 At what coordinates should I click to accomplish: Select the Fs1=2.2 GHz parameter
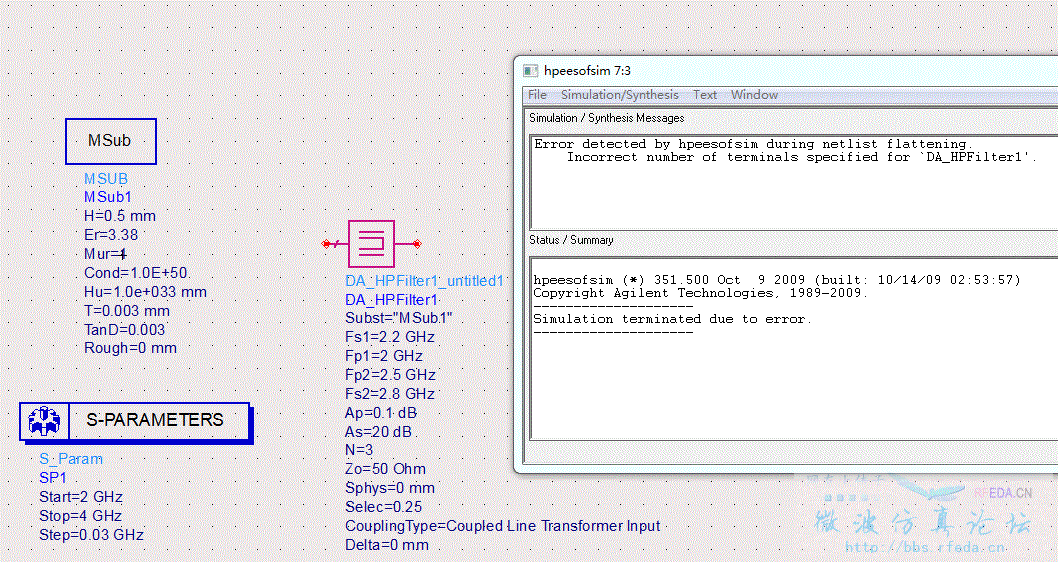coord(390,337)
